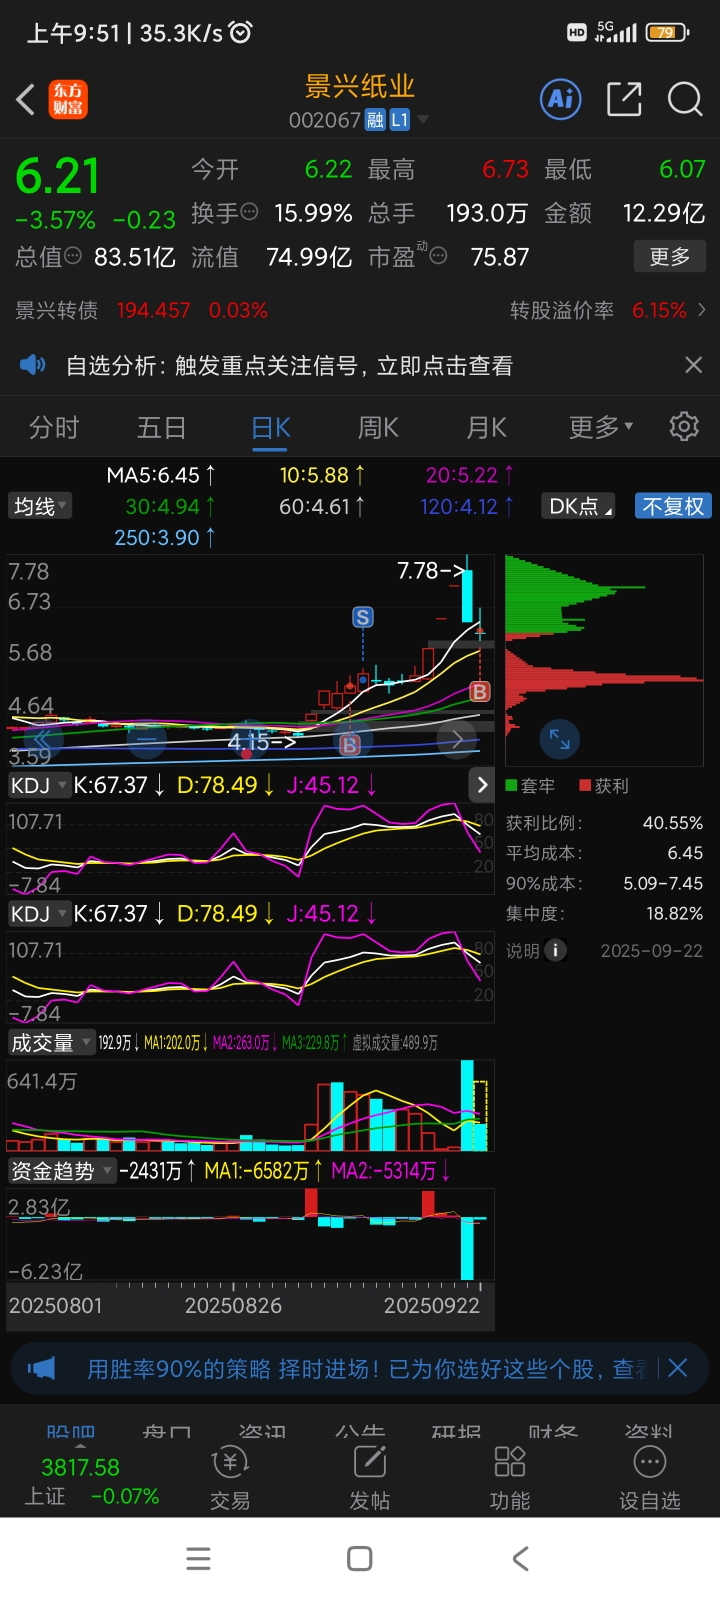The height and width of the screenshot is (1600, 720).
Task: Open the 自选分析 signal notice
Action: coord(289,366)
